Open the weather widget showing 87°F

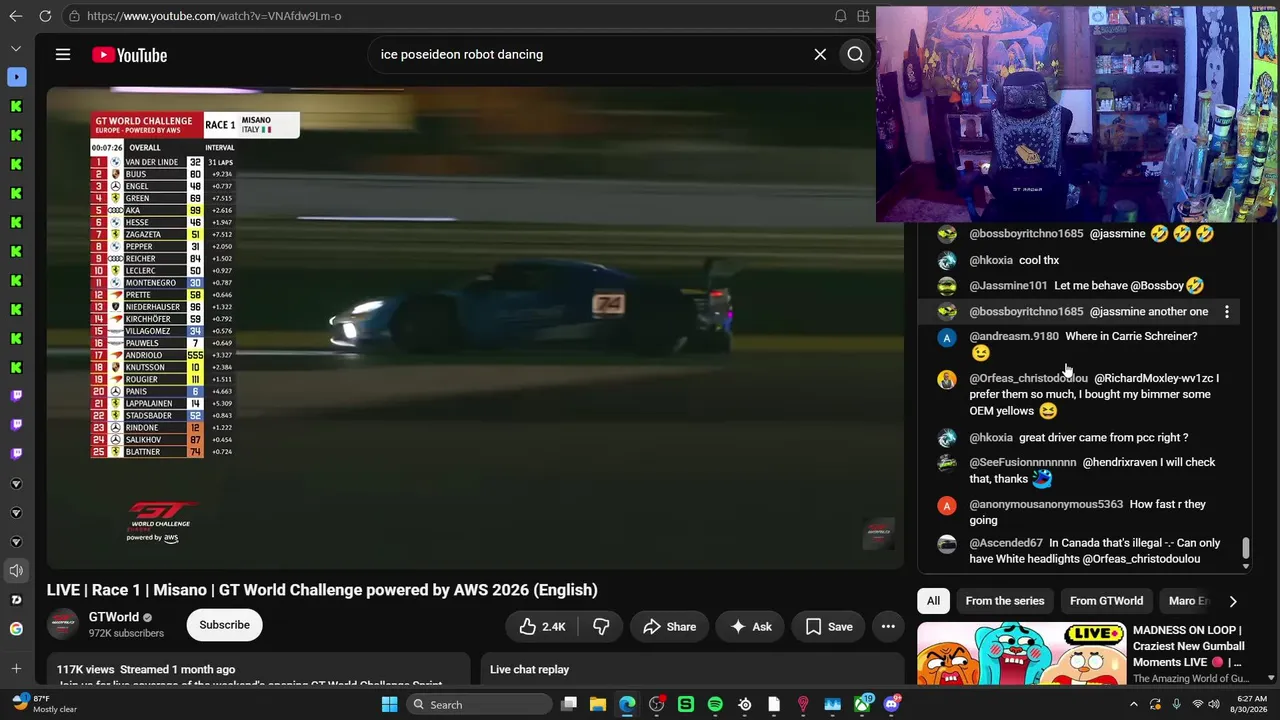pyautogui.click(x=45, y=704)
